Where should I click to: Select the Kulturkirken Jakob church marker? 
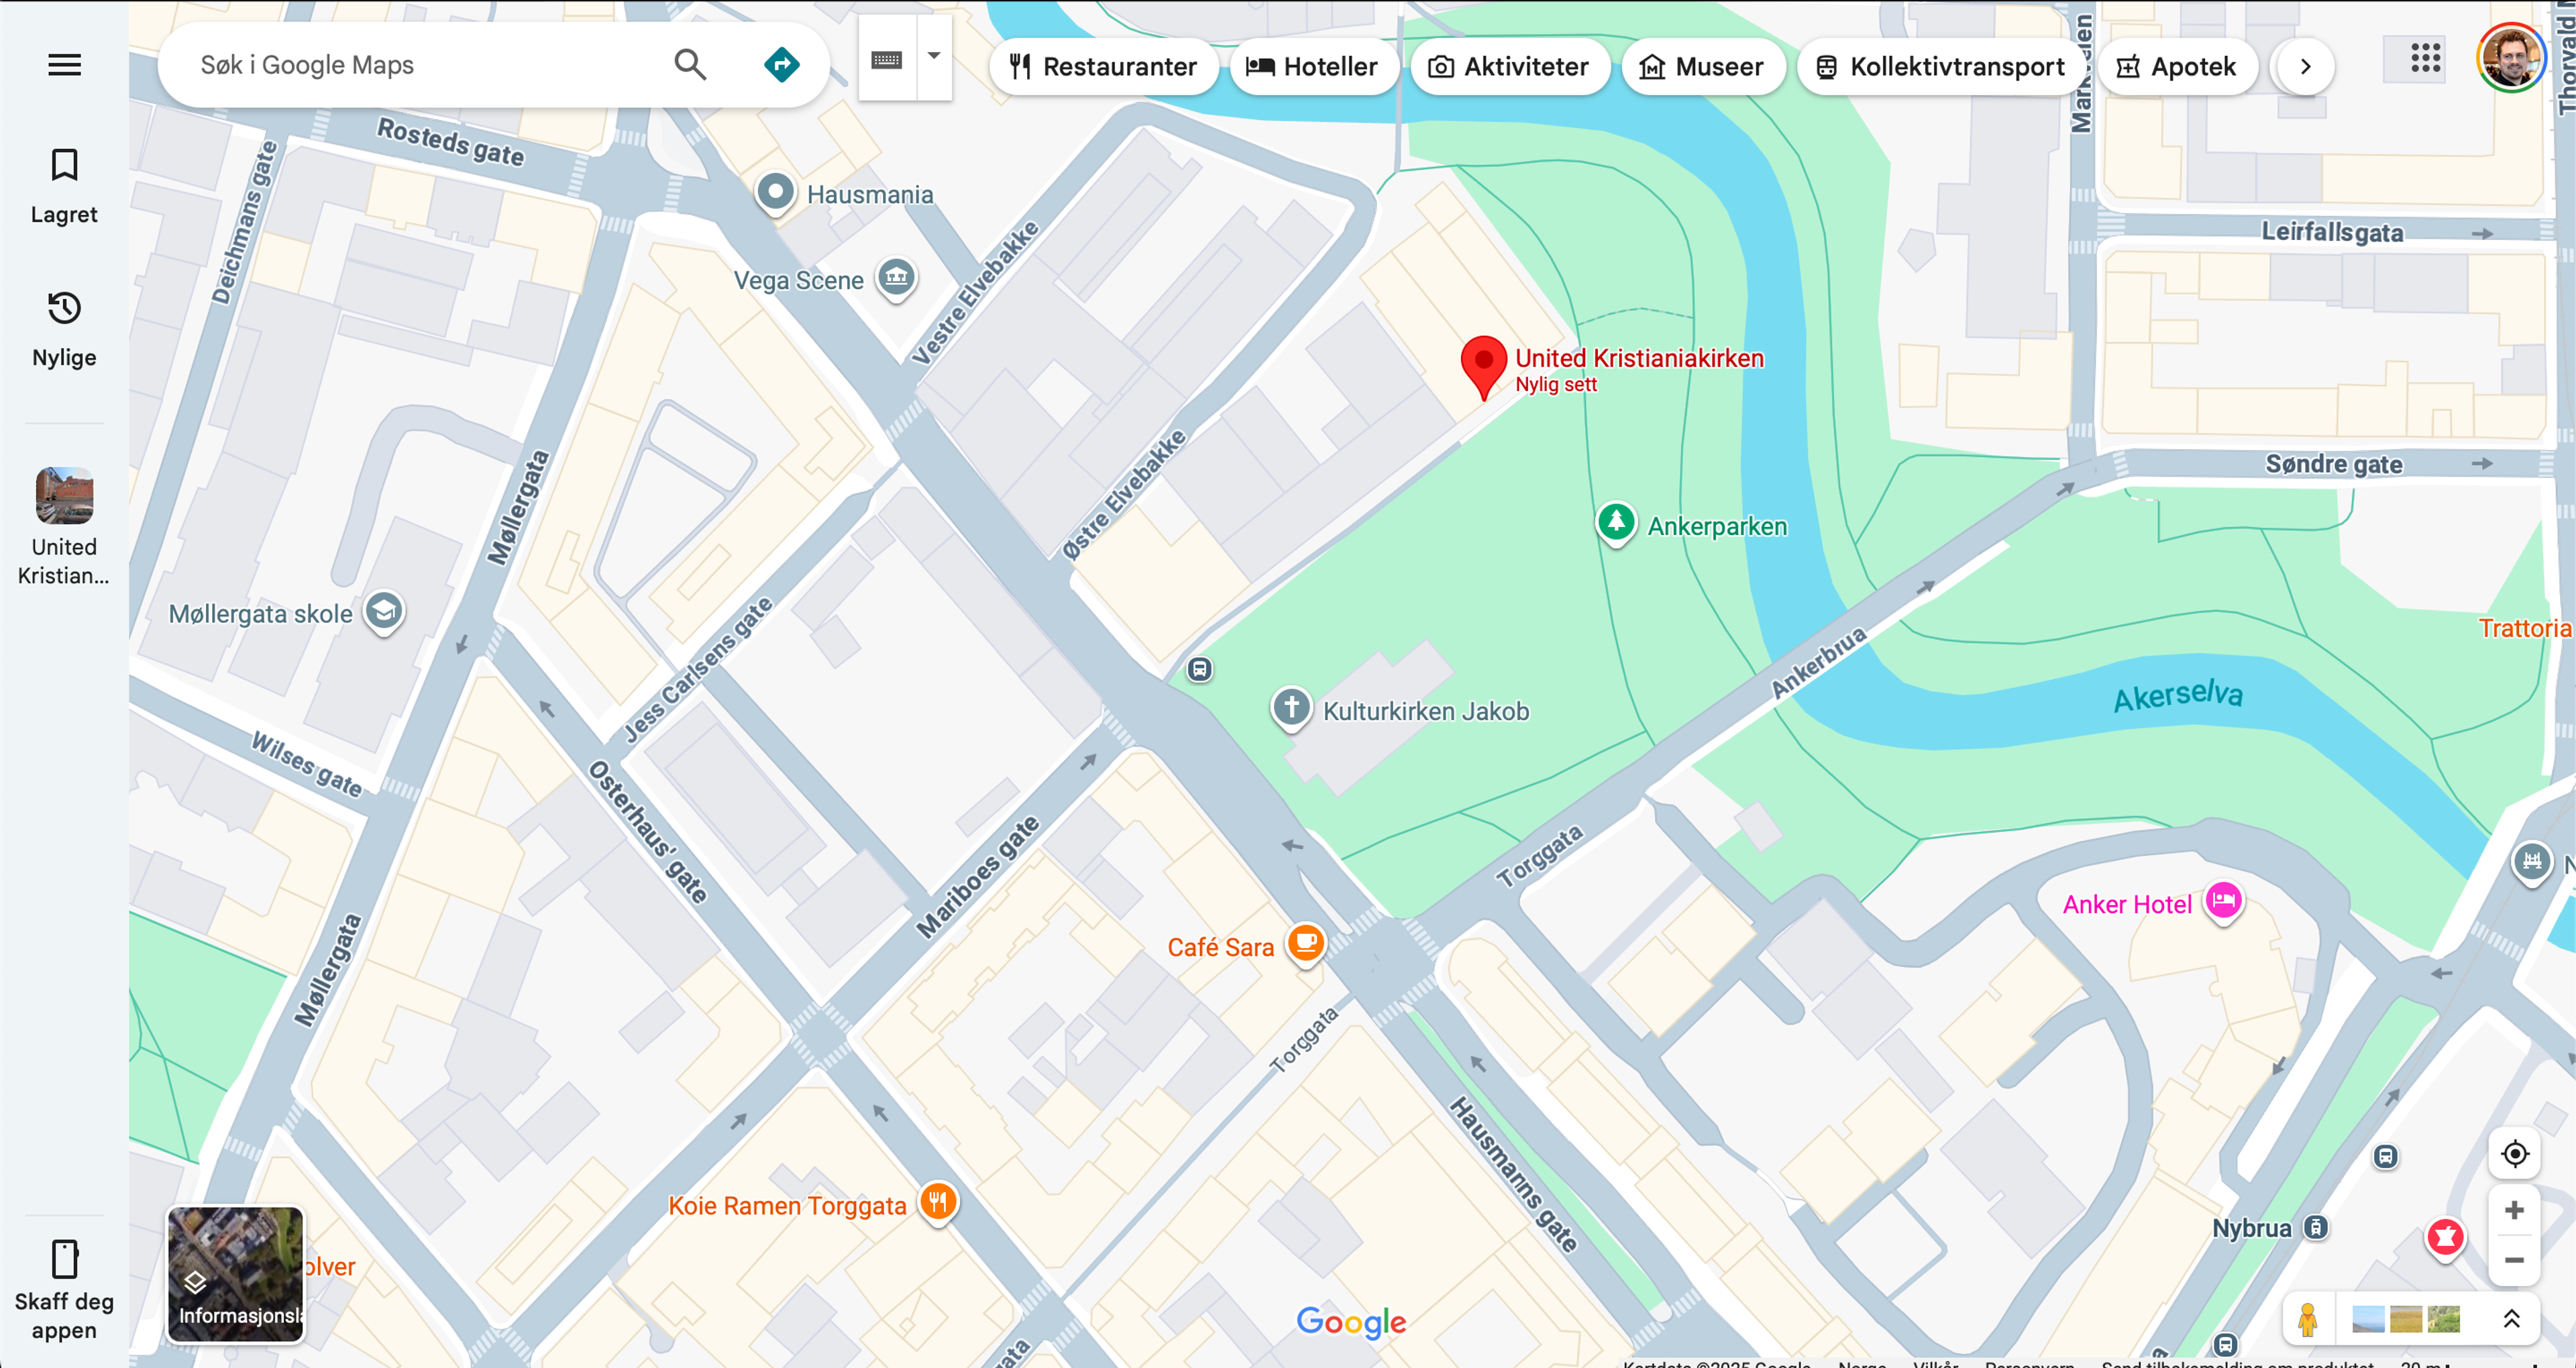click(1291, 709)
